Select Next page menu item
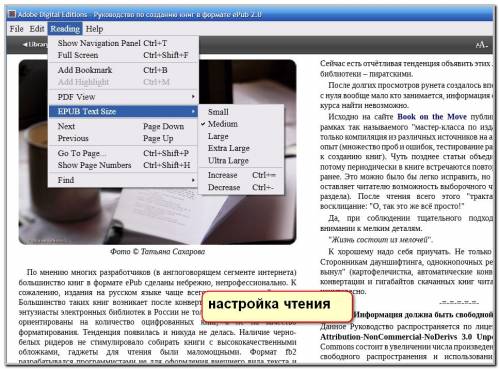This screenshot has height=369, width=499. (124, 126)
